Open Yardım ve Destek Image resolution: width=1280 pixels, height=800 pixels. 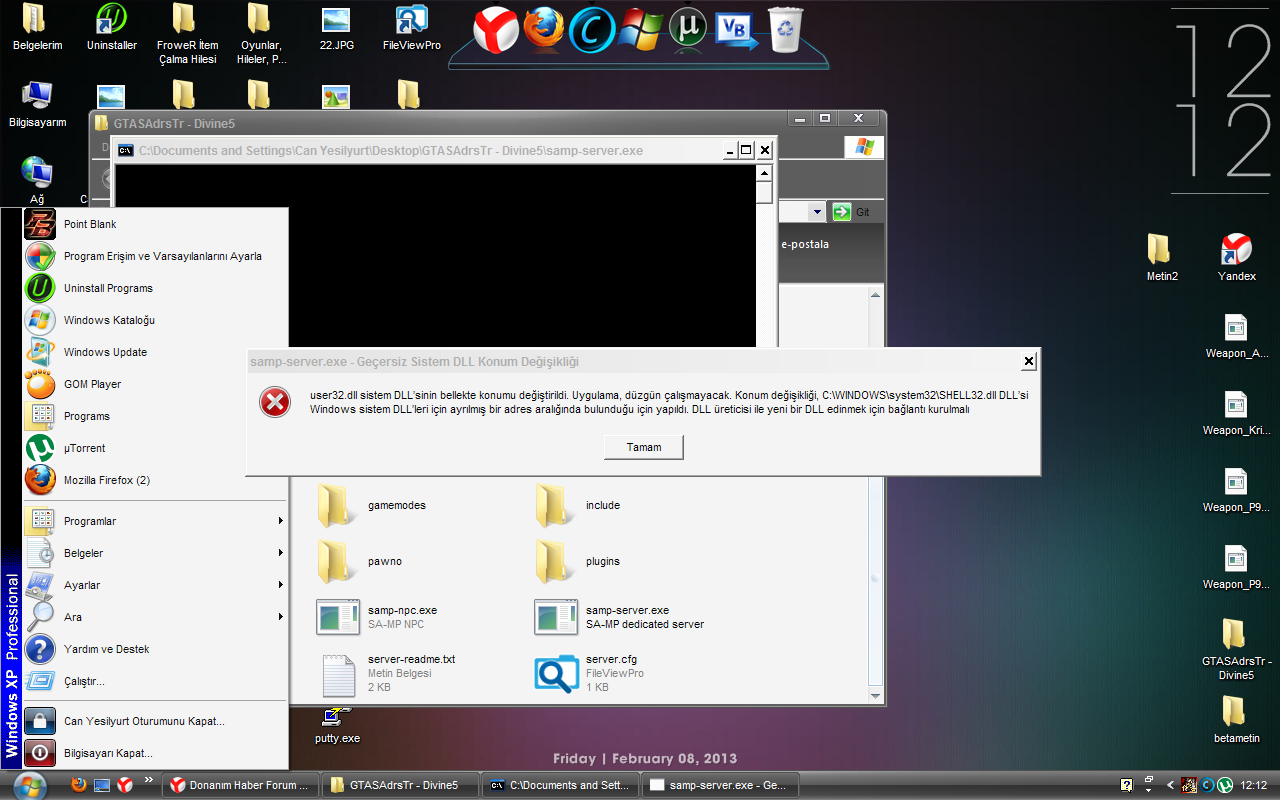155,649
